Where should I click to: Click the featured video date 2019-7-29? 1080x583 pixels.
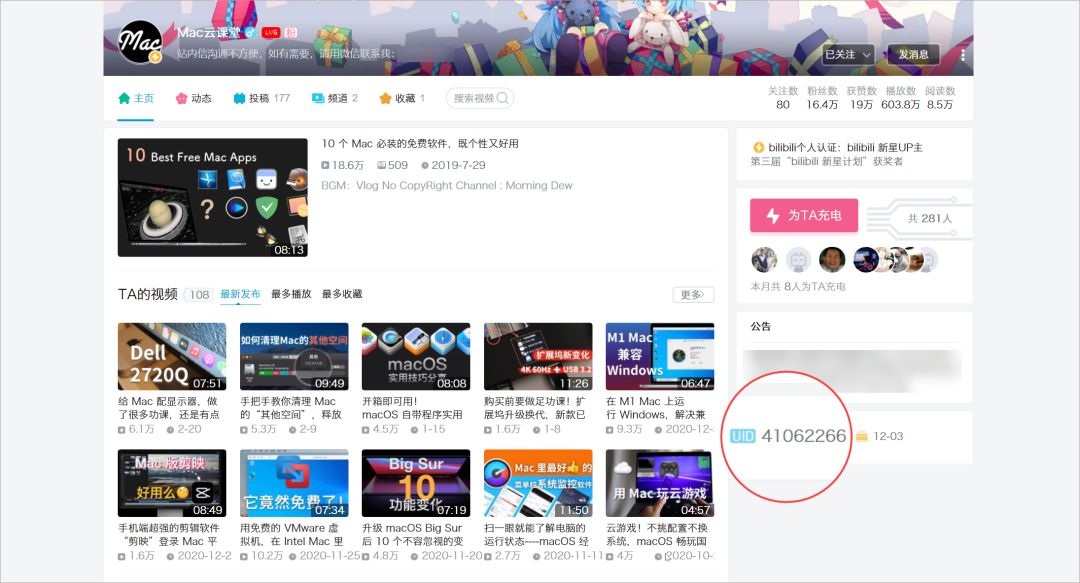453,165
